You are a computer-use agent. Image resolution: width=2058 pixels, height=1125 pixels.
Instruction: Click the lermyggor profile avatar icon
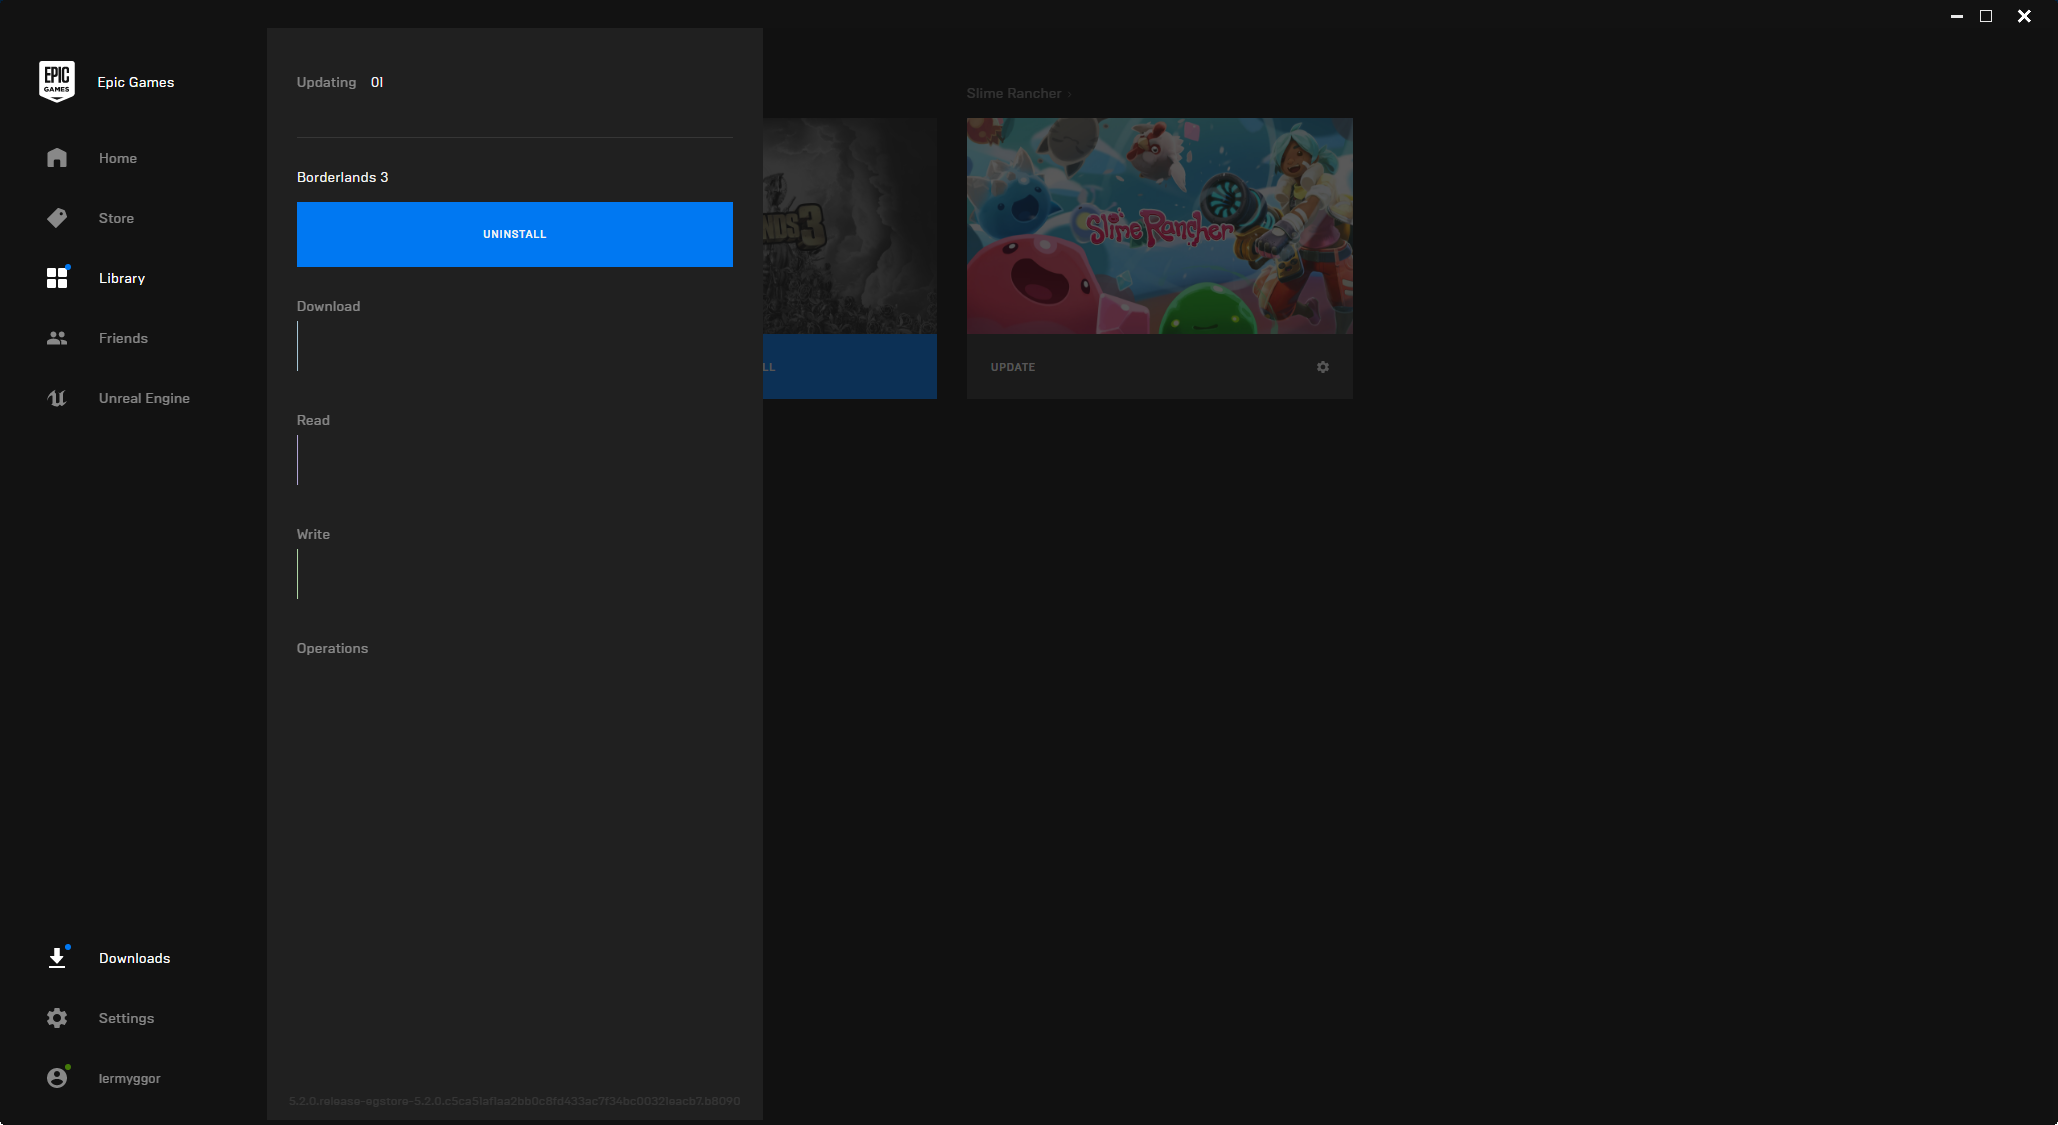click(57, 1078)
